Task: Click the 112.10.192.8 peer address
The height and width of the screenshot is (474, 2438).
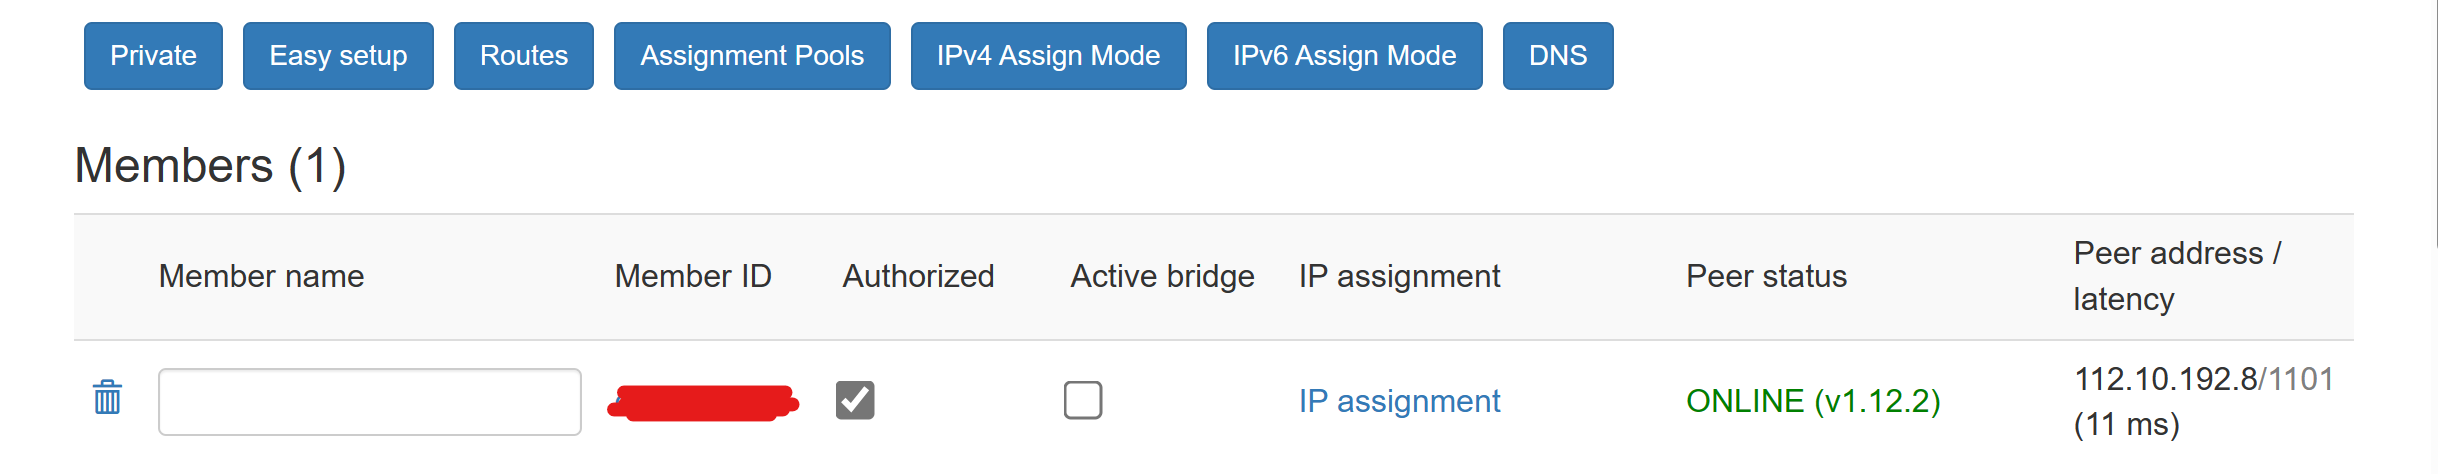Action: point(2165,379)
